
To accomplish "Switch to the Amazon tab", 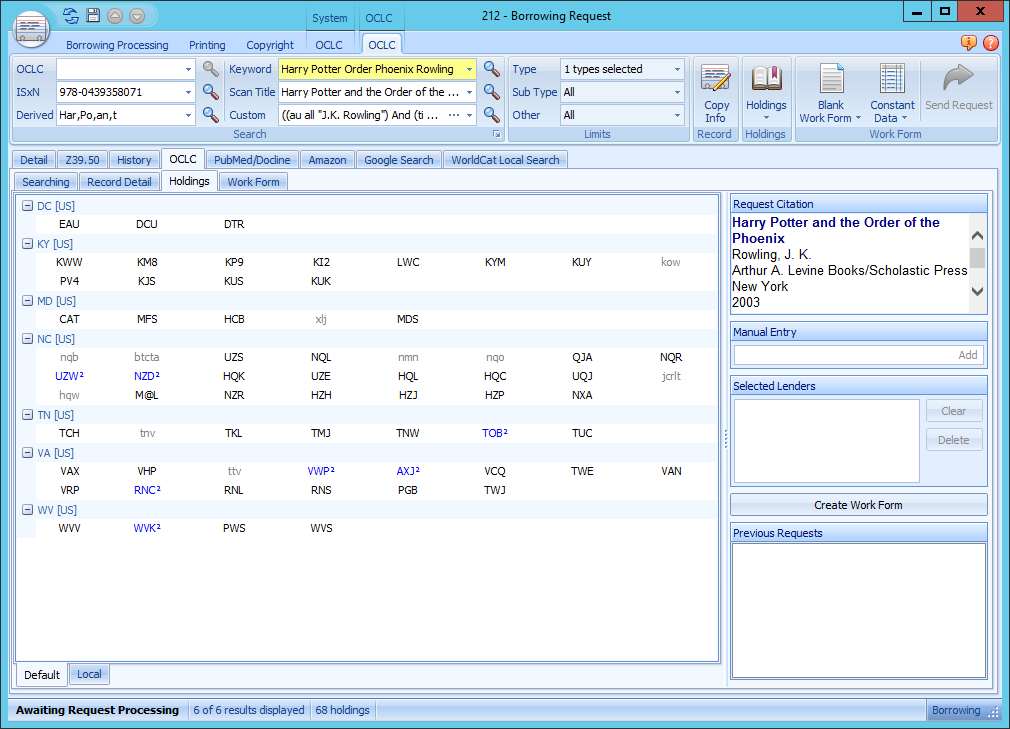I will tap(327, 160).
